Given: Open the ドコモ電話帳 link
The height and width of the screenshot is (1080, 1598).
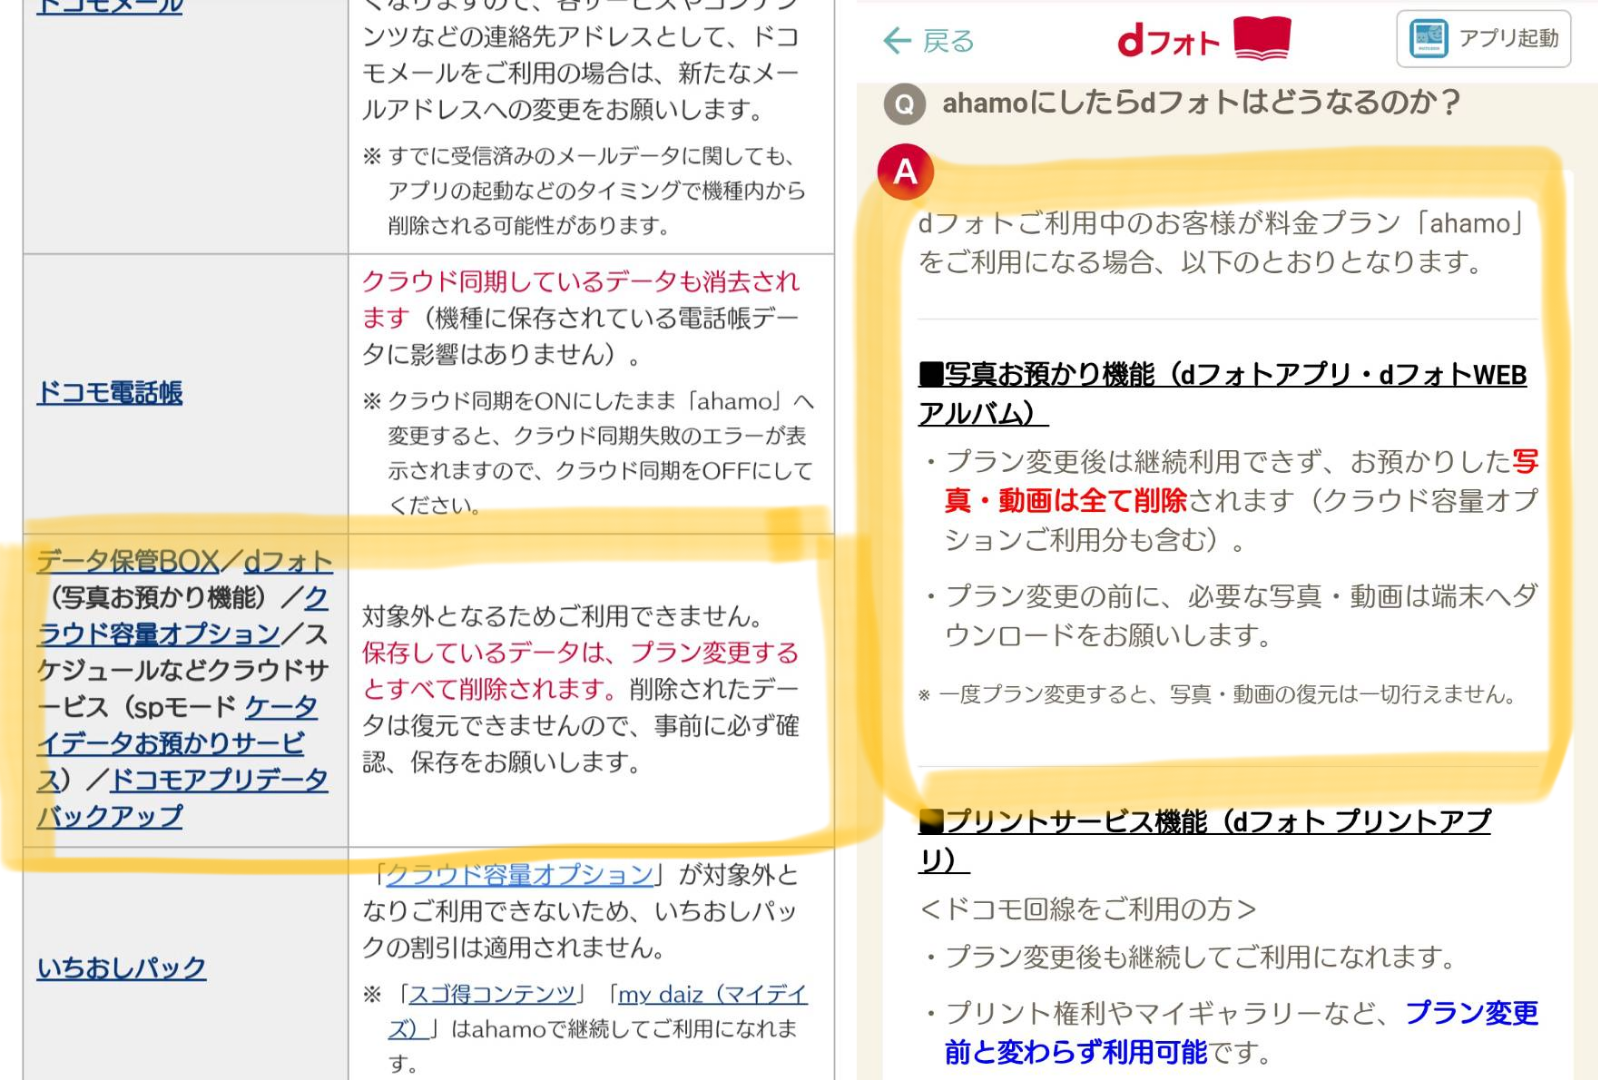Looking at the screenshot, I should (110, 393).
